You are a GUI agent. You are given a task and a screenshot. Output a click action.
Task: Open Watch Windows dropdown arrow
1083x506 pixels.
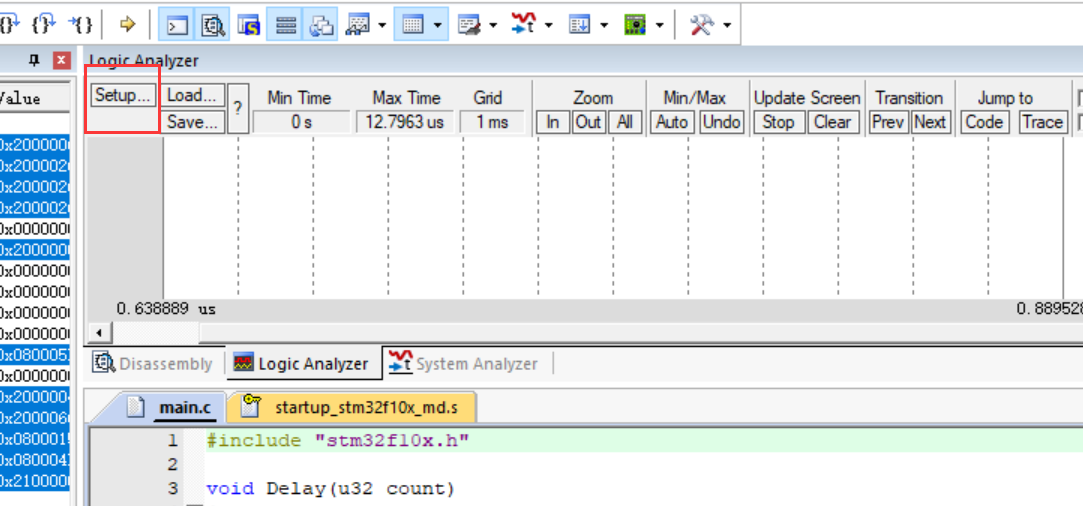click(x=382, y=26)
